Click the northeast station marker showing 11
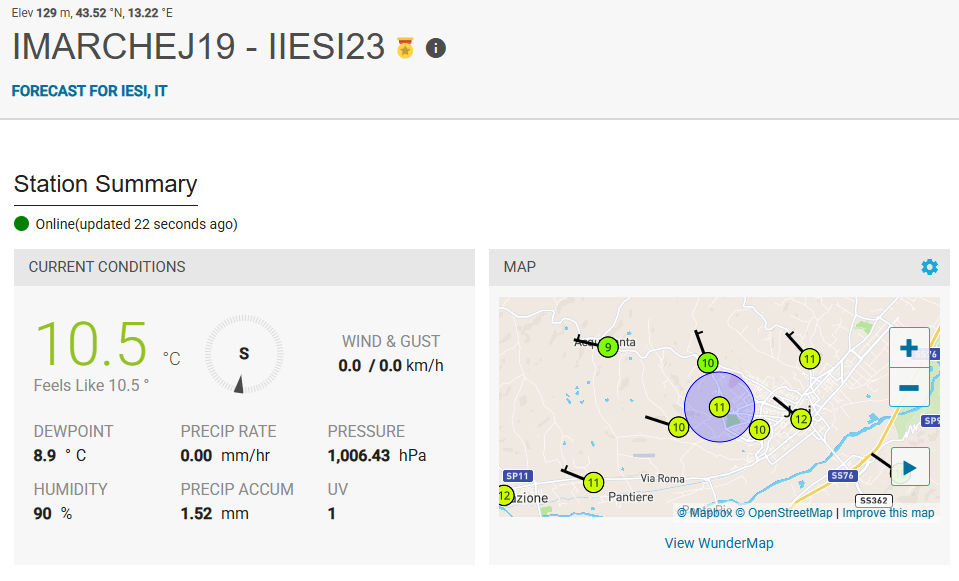The height and width of the screenshot is (581, 959). pyautogui.click(x=810, y=359)
